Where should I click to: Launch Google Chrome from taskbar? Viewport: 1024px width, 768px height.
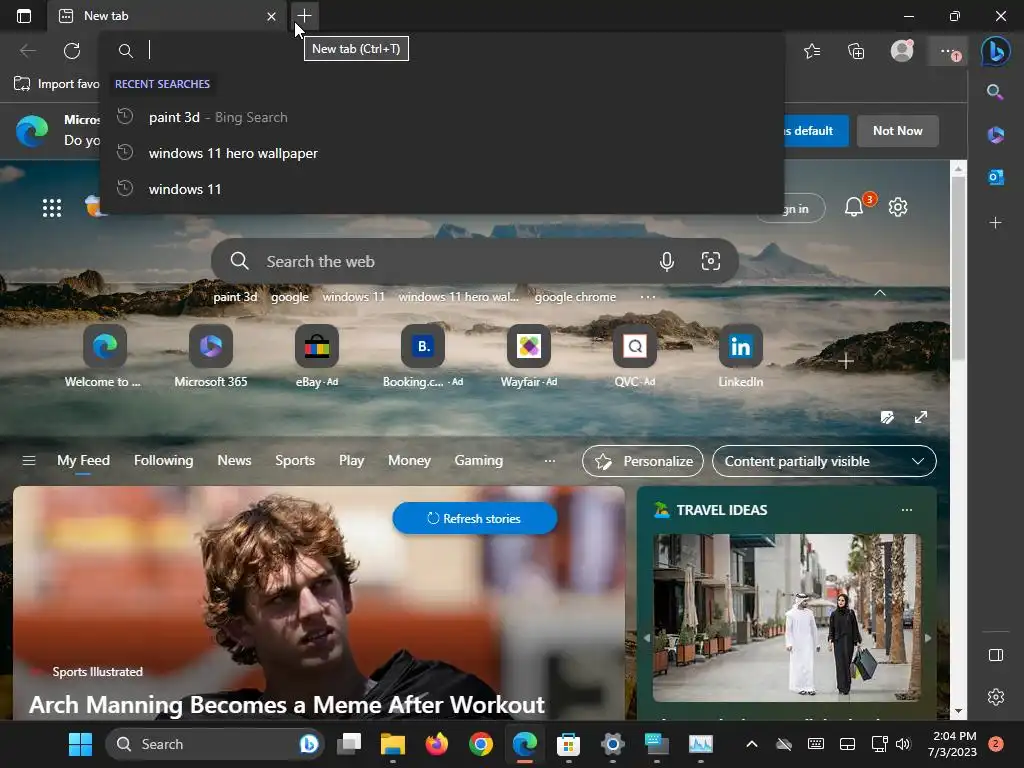[x=481, y=744]
